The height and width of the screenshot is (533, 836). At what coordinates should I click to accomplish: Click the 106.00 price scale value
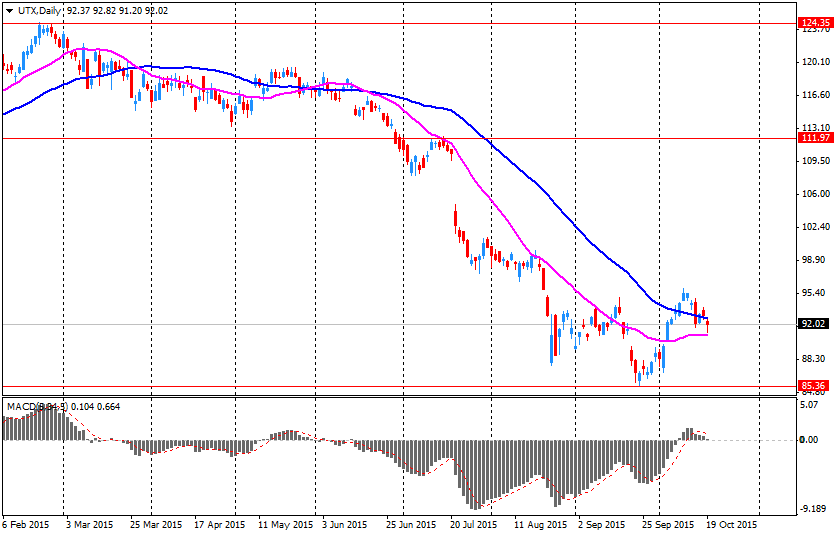[x=816, y=194]
